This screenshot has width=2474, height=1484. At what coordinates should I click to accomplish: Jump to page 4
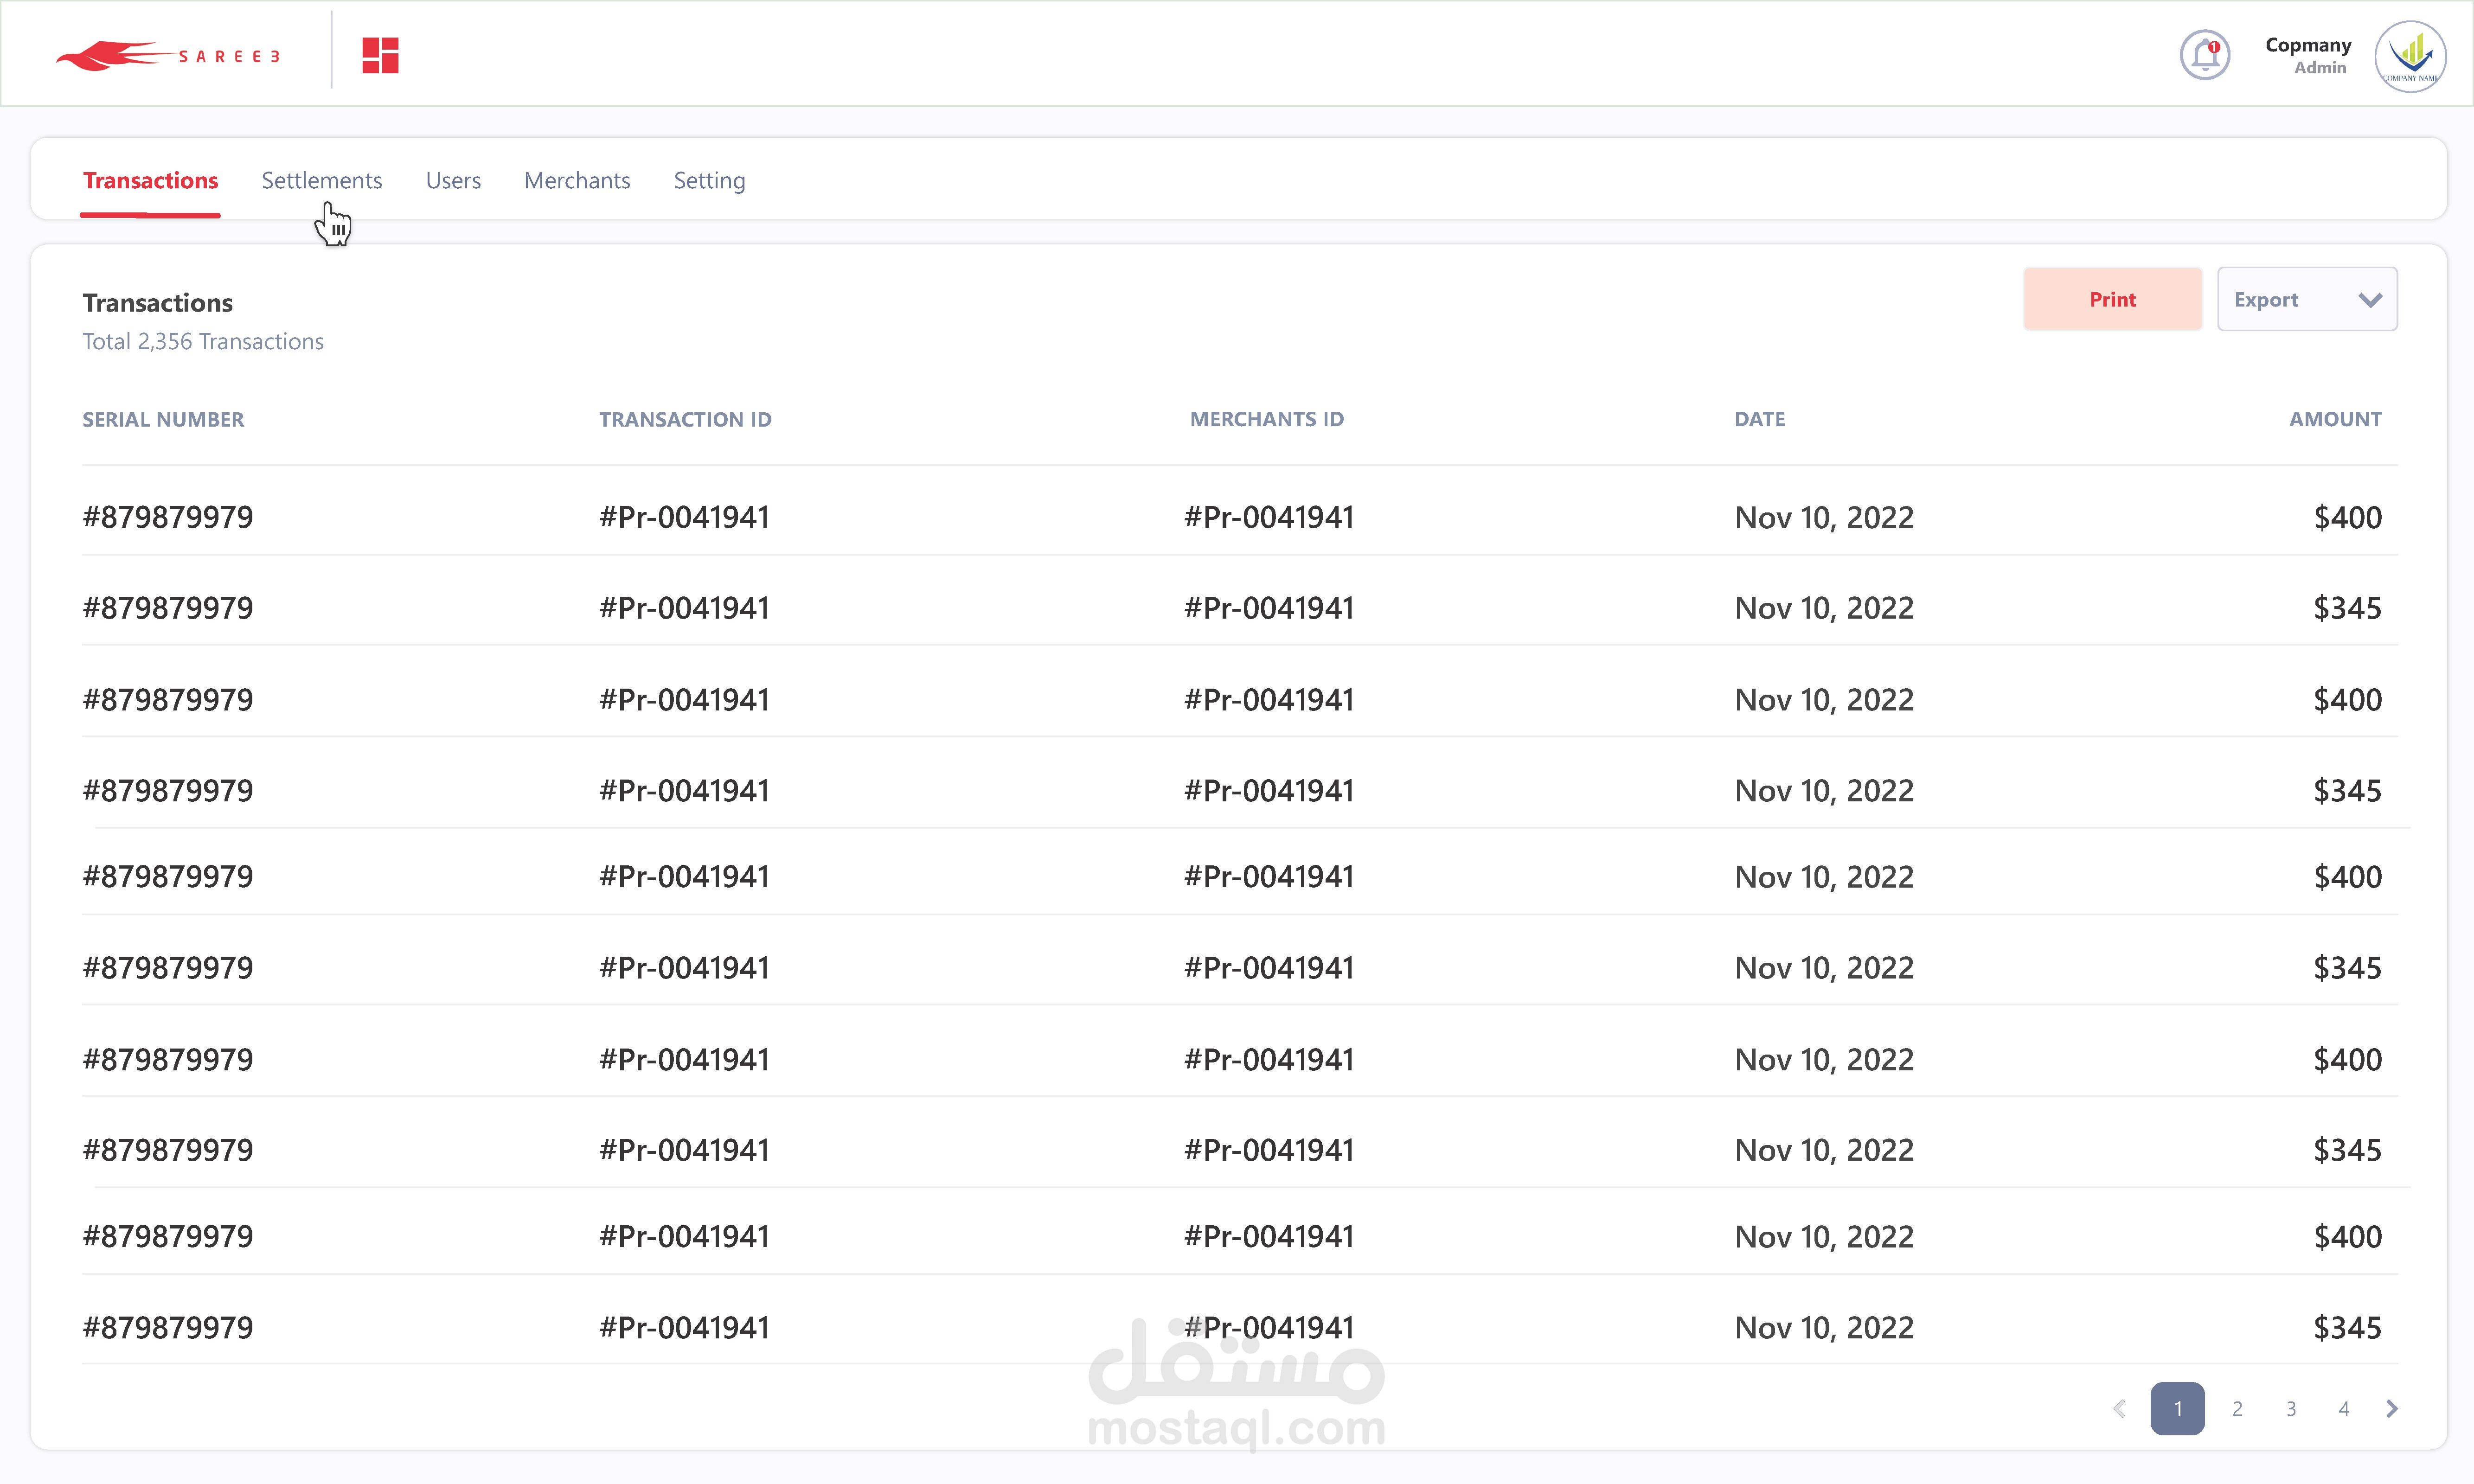coord(2344,1408)
